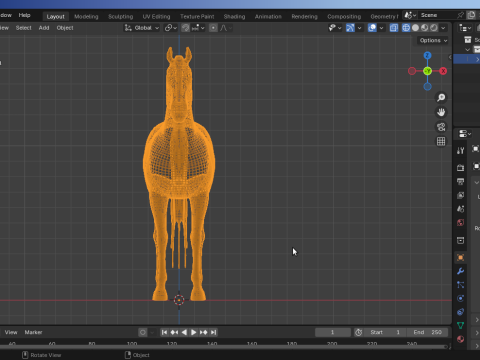Image resolution: width=480 pixels, height=360 pixels.
Task: Open the outliner editor type dropdown
Action: point(465,28)
